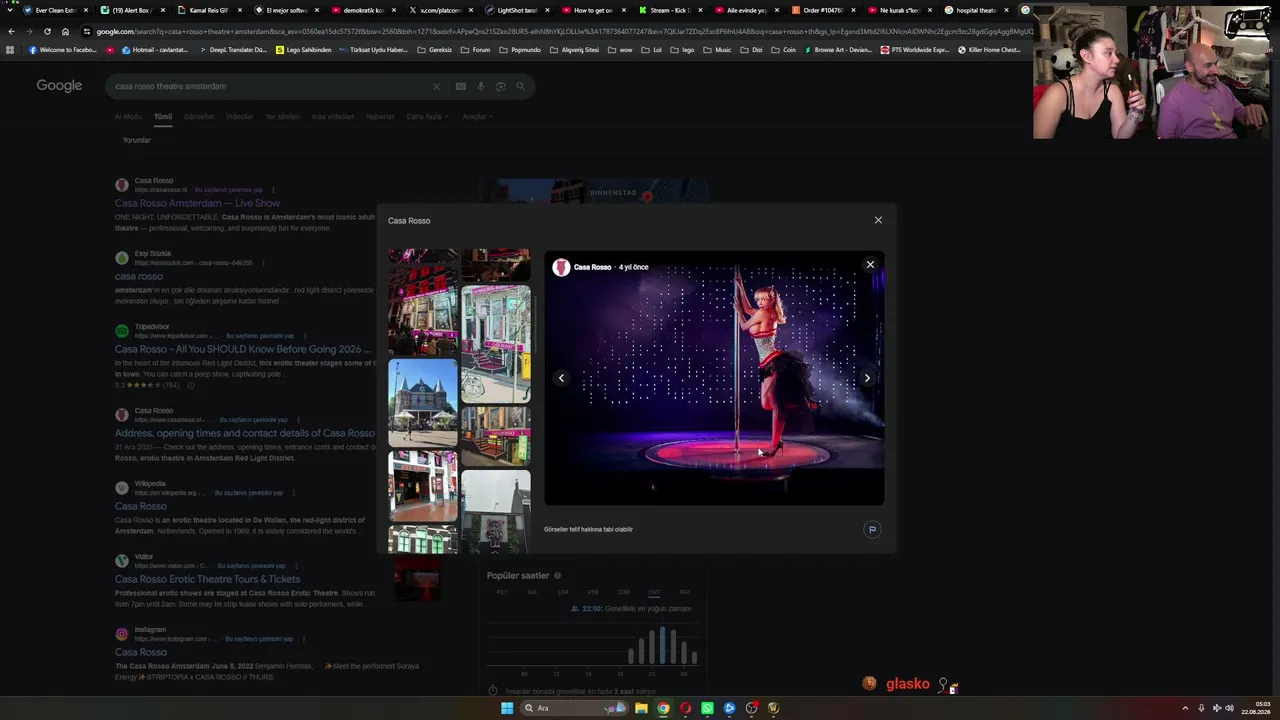
Task: Submit search with the magnifier icon
Action: [x=520, y=86]
